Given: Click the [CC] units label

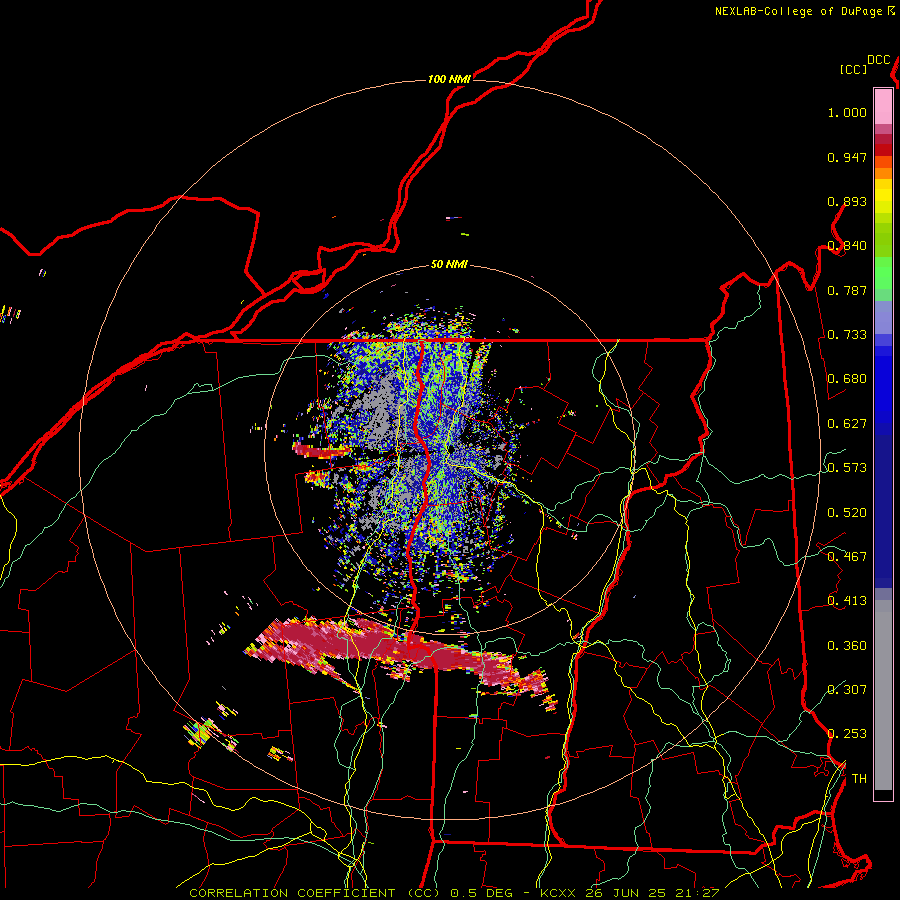Looking at the screenshot, I should (x=853, y=69).
